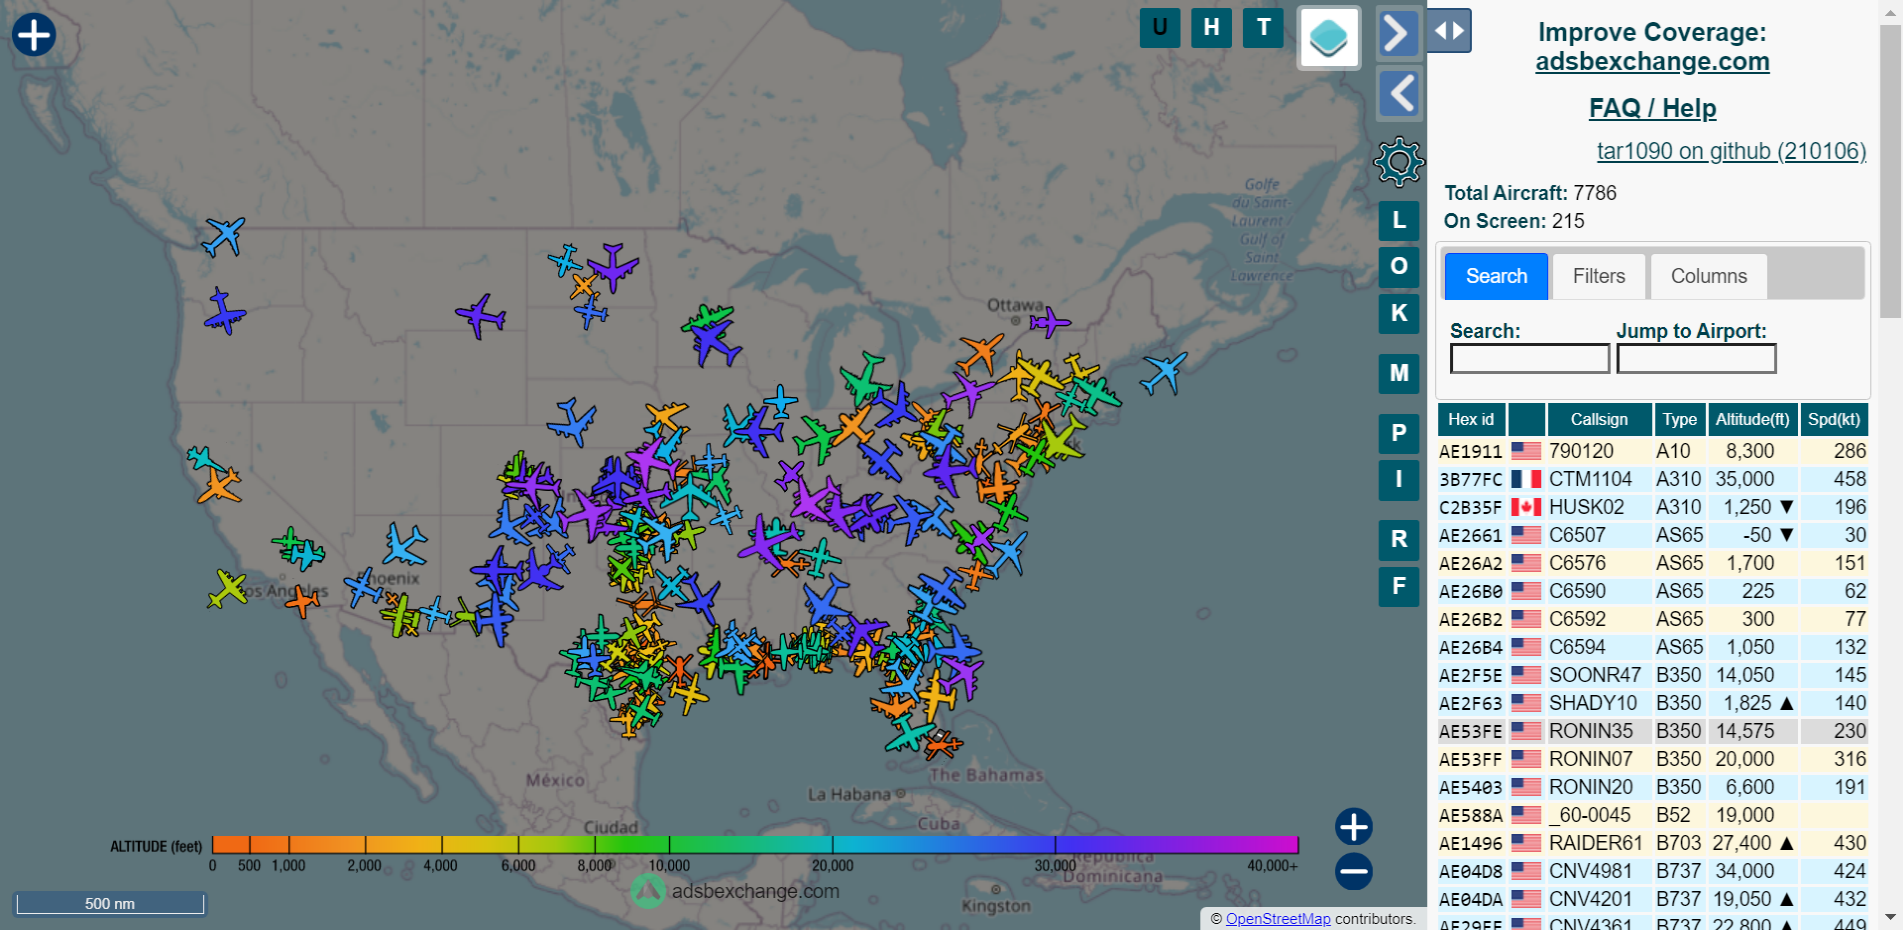
Task: Toggle the T map button
Action: tap(1263, 27)
